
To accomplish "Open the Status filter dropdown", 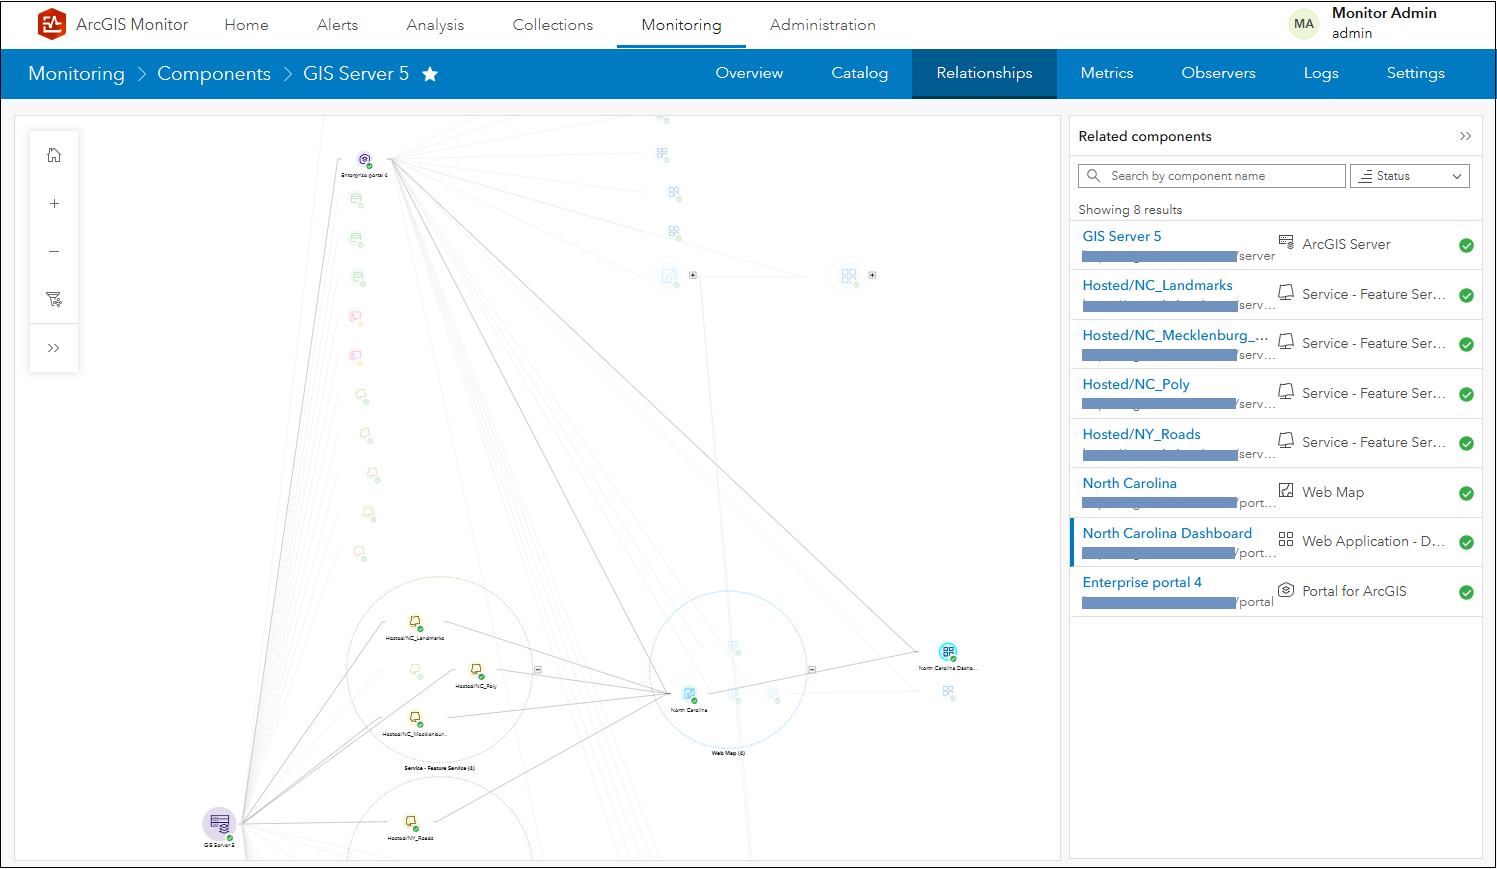I will point(1410,176).
